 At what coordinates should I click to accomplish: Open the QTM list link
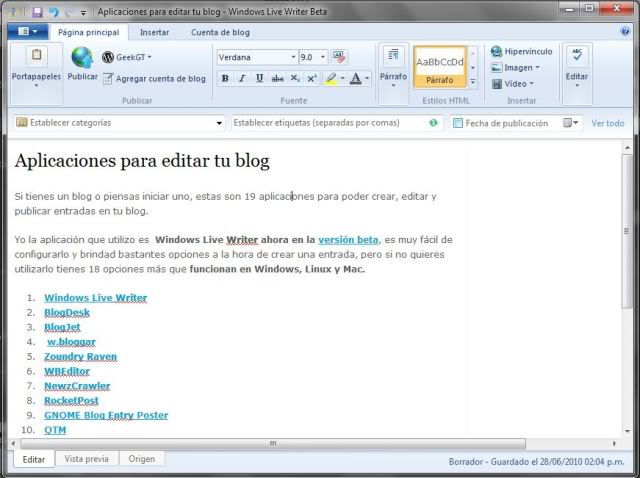click(x=55, y=430)
